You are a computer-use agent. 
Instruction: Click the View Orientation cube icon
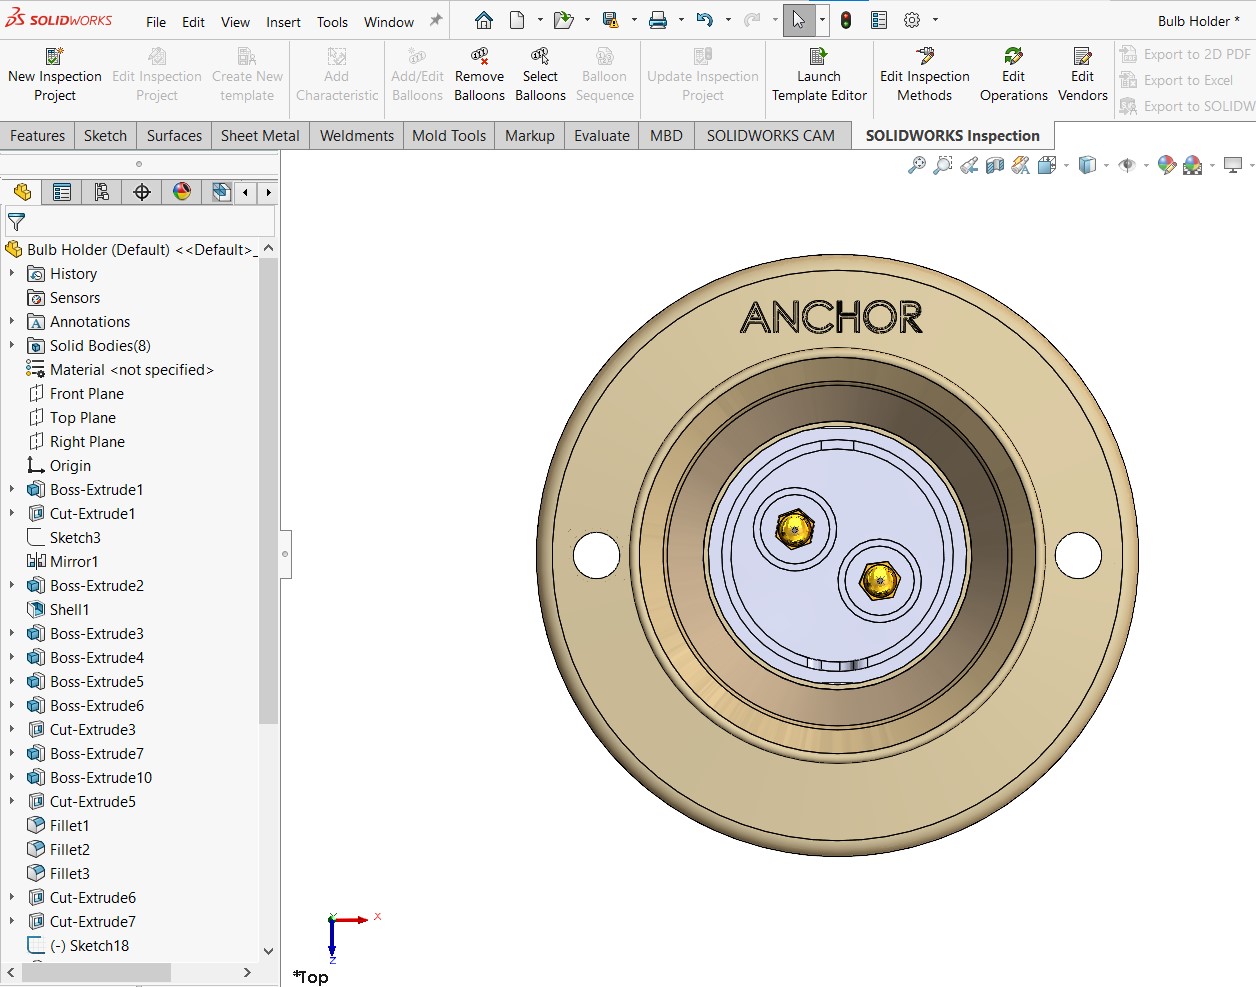pyautogui.click(x=1047, y=165)
